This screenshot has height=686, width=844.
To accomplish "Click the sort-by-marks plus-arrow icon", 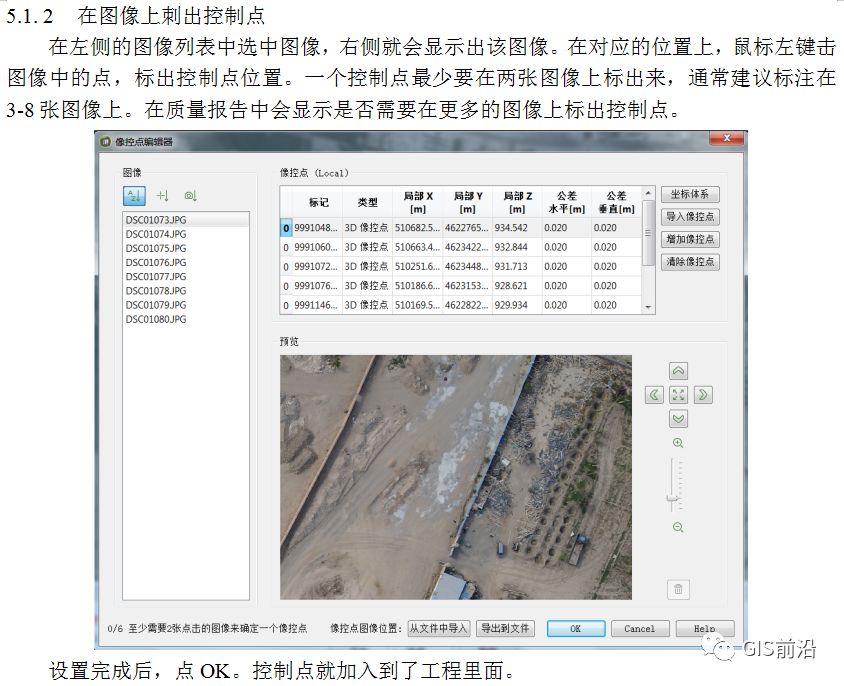I will pyautogui.click(x=162, y=196).
